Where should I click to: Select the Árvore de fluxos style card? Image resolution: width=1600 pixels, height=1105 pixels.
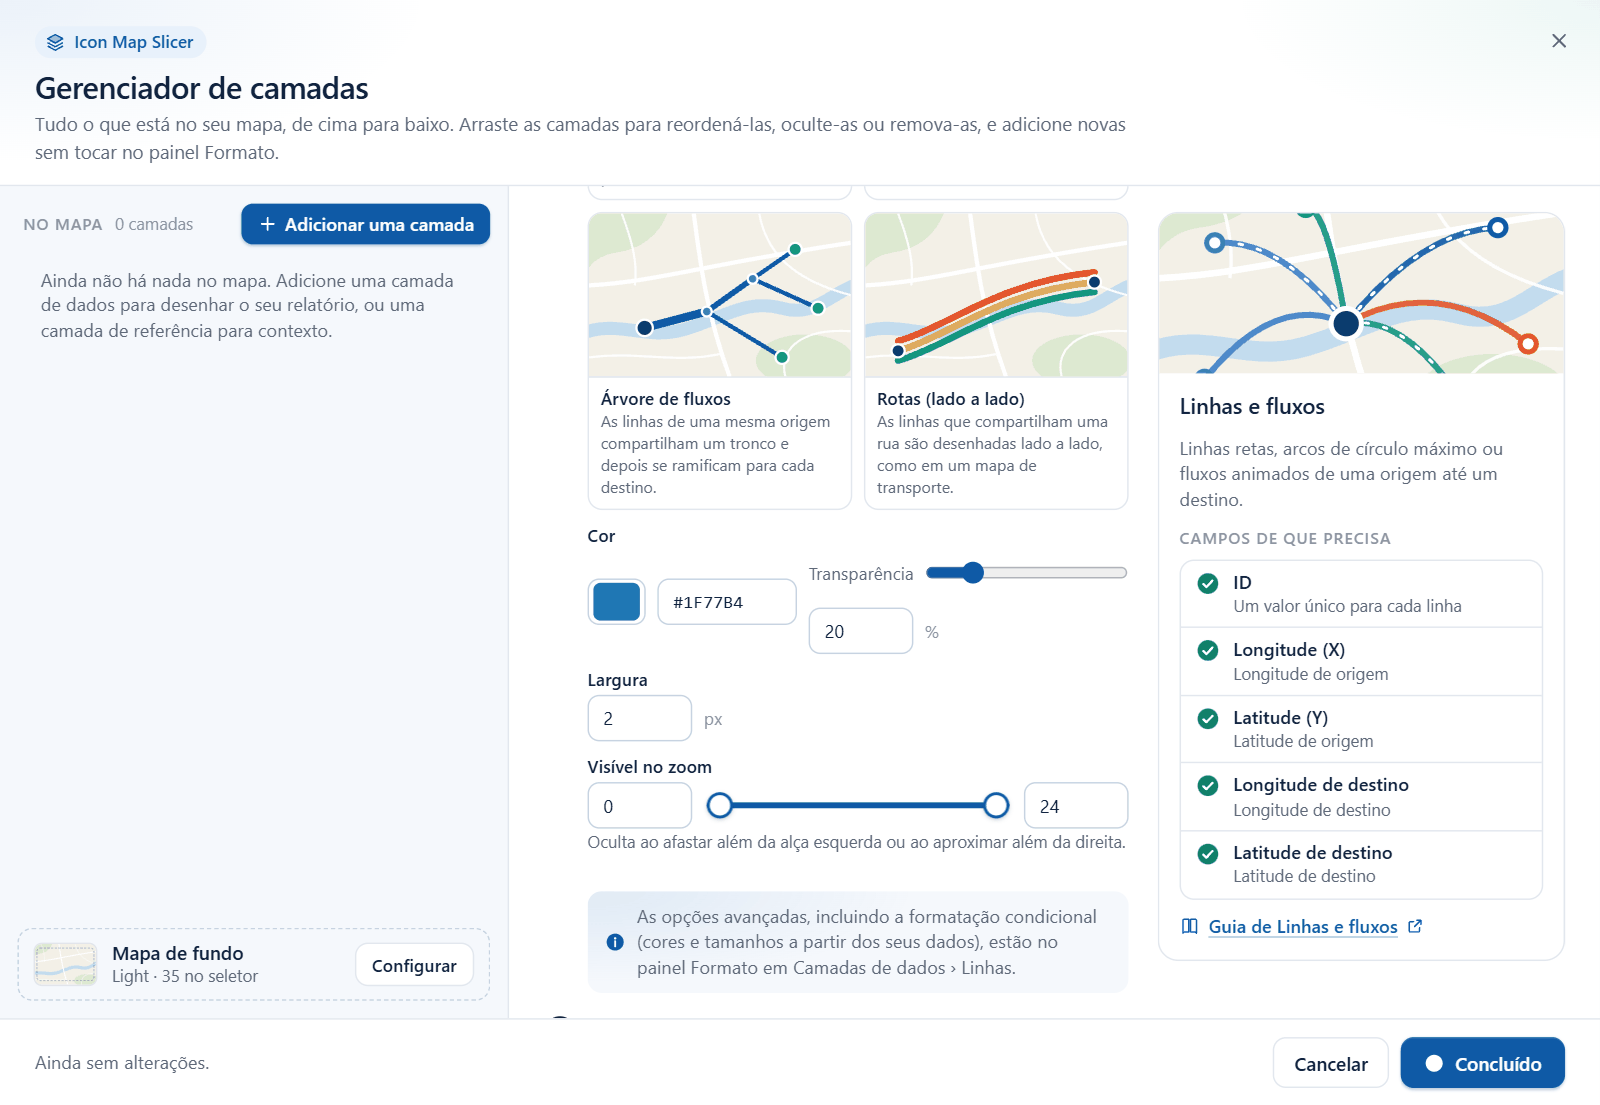(x=720, y=361)
